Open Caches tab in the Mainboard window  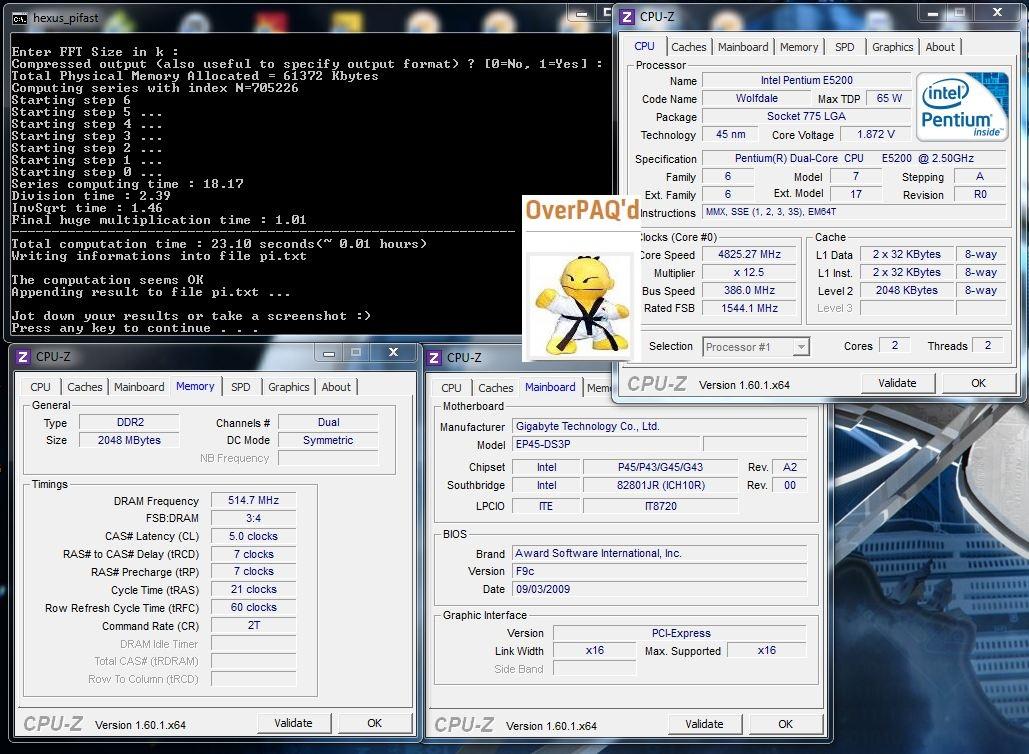click(495, 388)
